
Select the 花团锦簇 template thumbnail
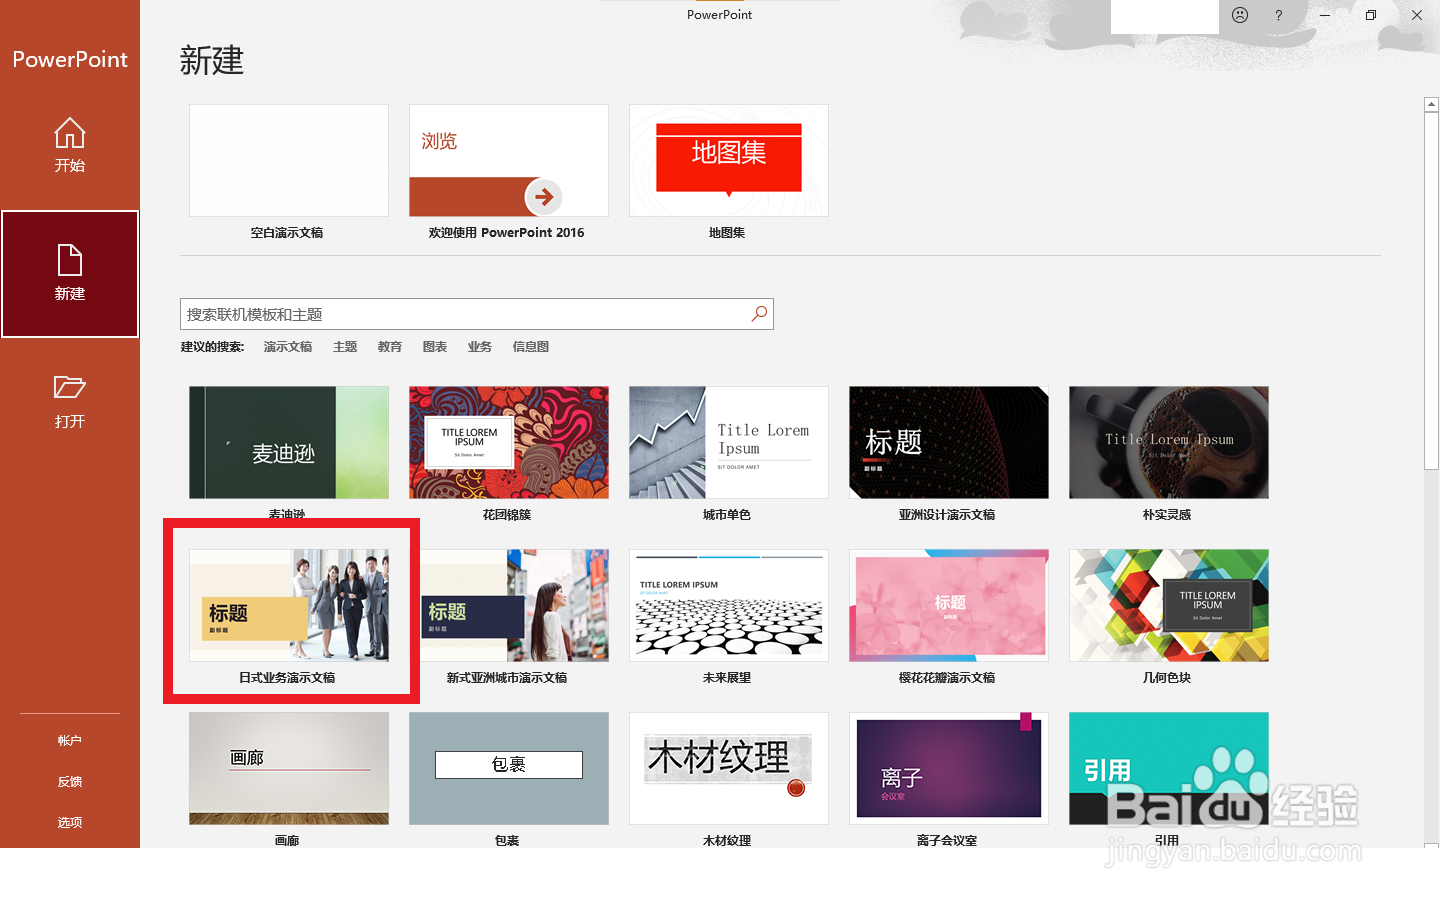point(509,442)
